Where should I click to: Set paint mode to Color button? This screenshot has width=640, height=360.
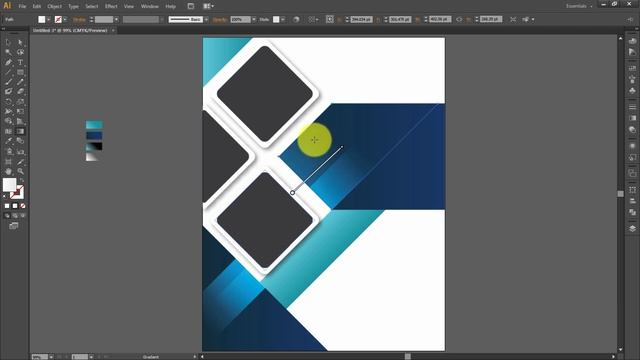click(7, 206)
